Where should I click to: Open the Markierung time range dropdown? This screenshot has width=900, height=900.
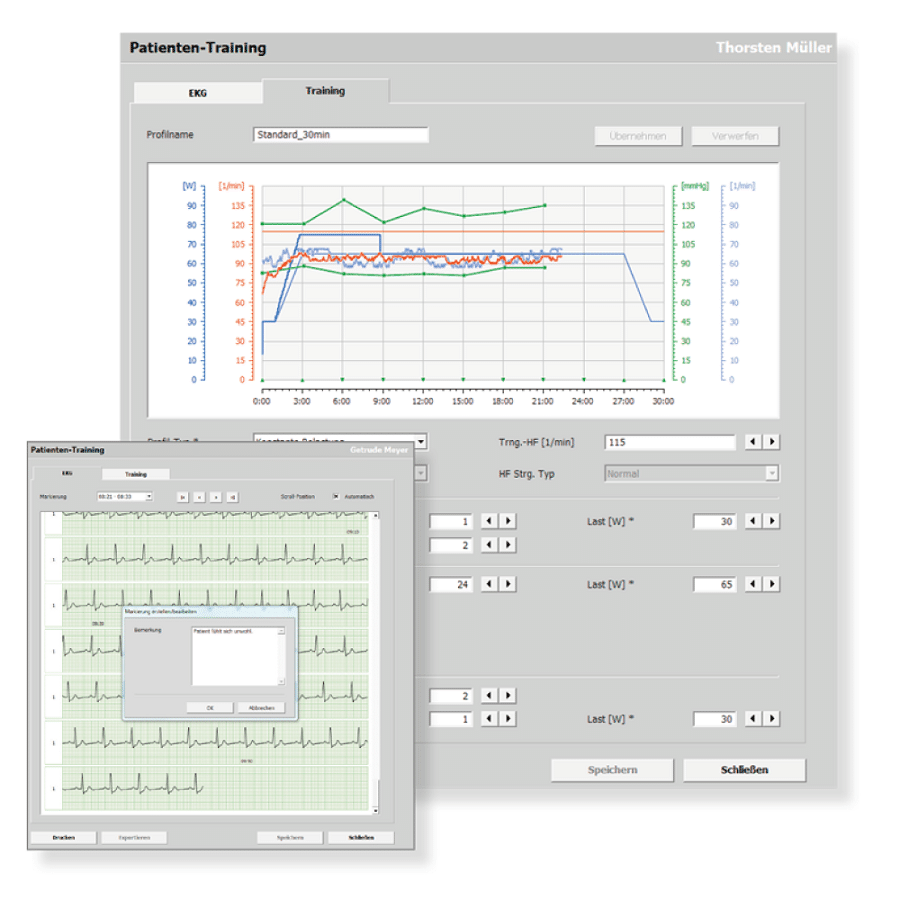pos(149,496)
